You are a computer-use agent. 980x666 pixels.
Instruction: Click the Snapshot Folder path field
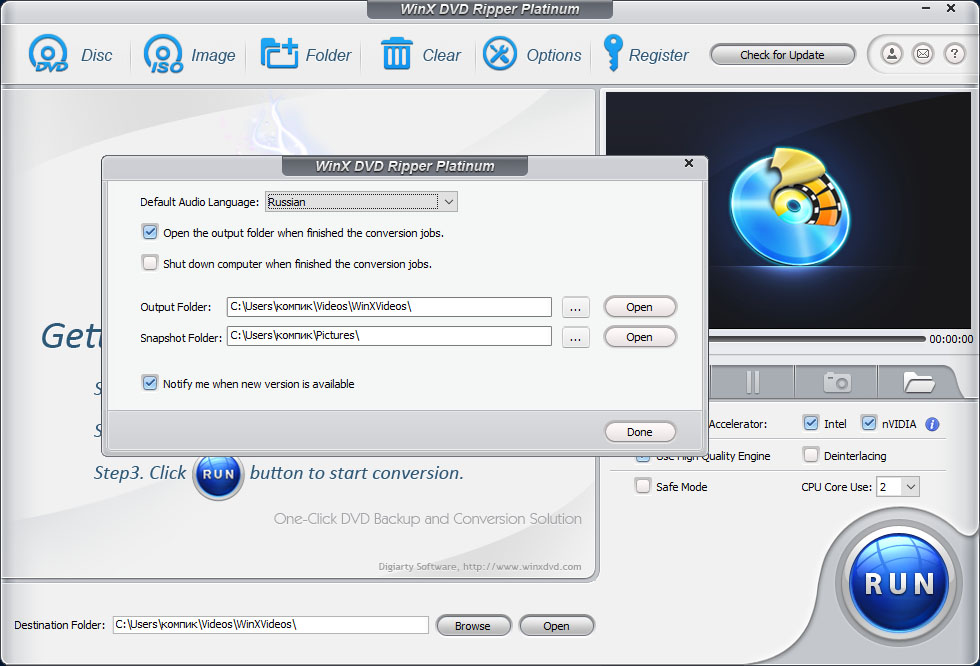389,336
